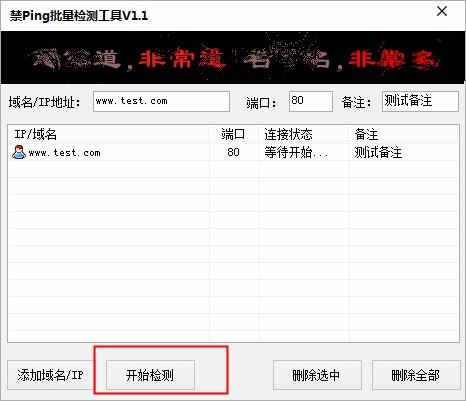
Task: Click port value 80 in the list row
Action: pos(233,152)
